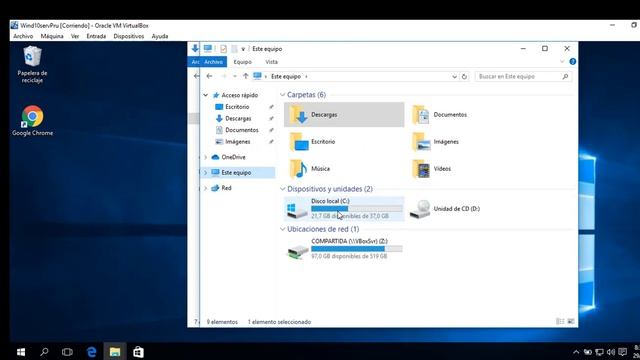Select Escritorio in quick access list
Image resolution: width=640 pixels, height=360 pixels.
click(x=237, y=107)
